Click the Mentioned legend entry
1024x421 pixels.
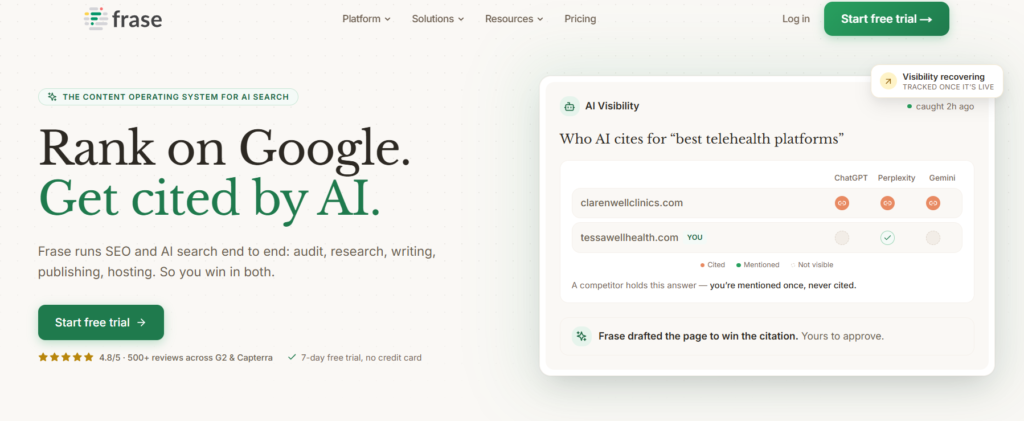[758, 265]
